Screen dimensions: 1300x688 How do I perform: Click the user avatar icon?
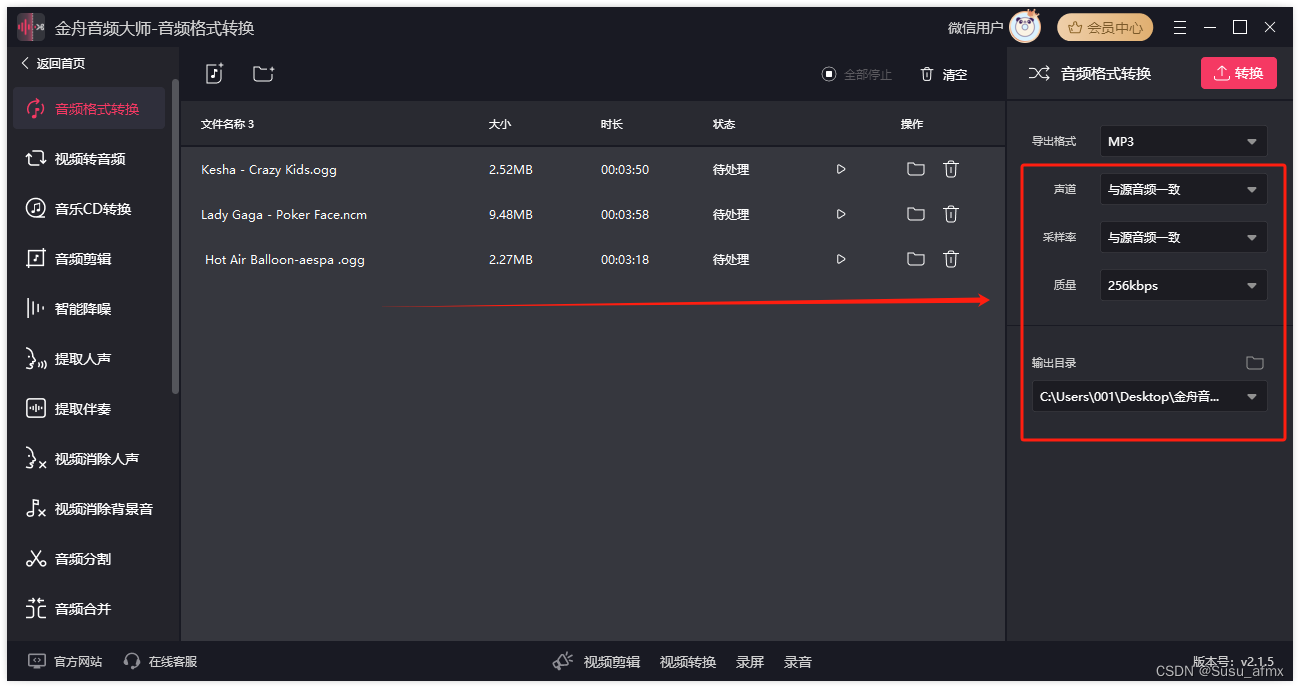click(1025, 27)
